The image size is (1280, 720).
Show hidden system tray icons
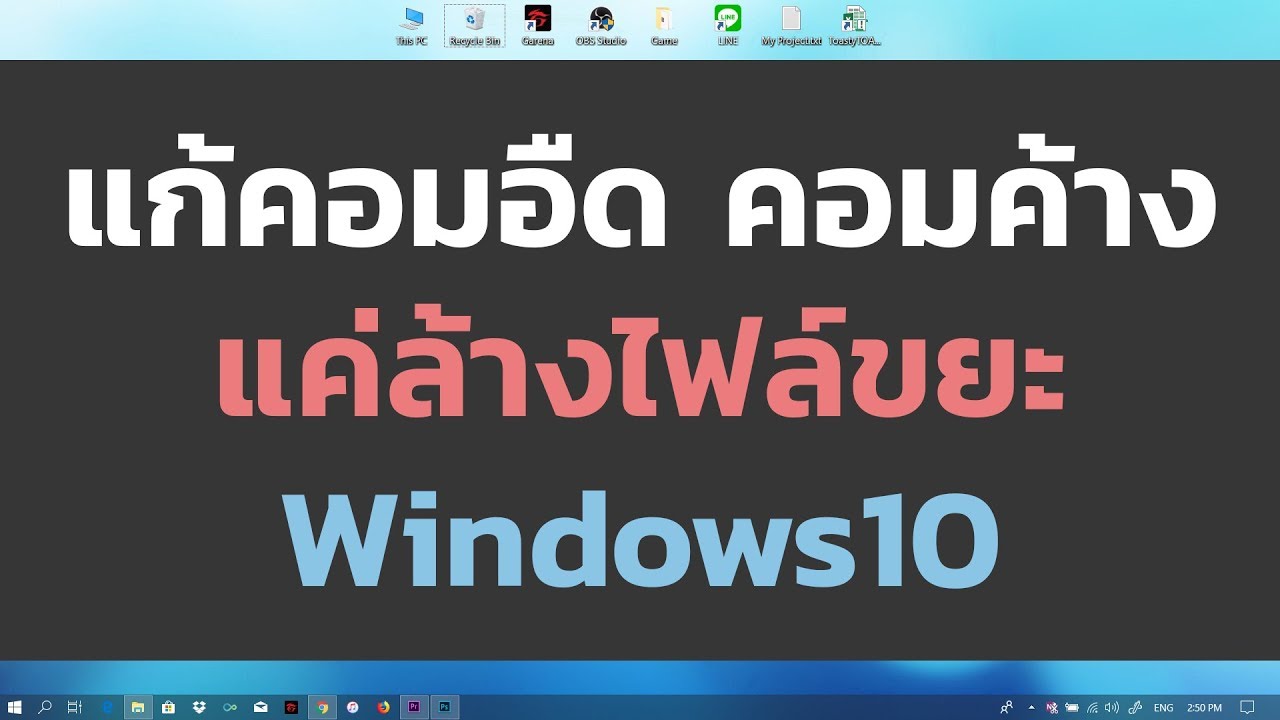click(x=1031, y=707)
